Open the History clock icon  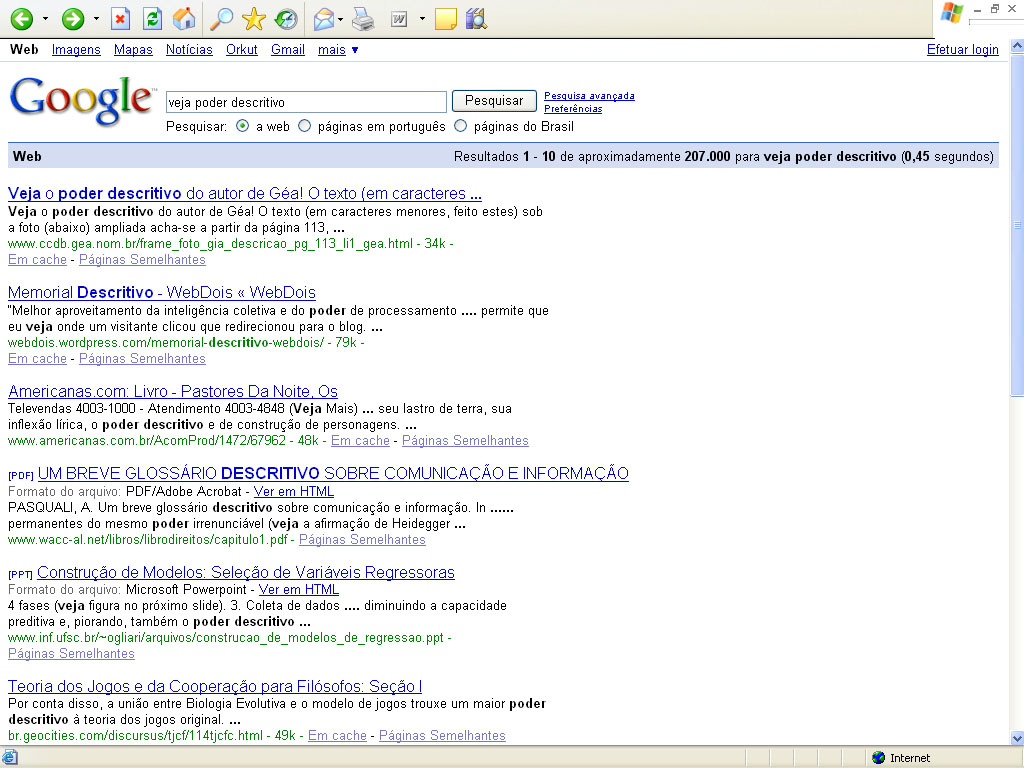coord(285,19)
